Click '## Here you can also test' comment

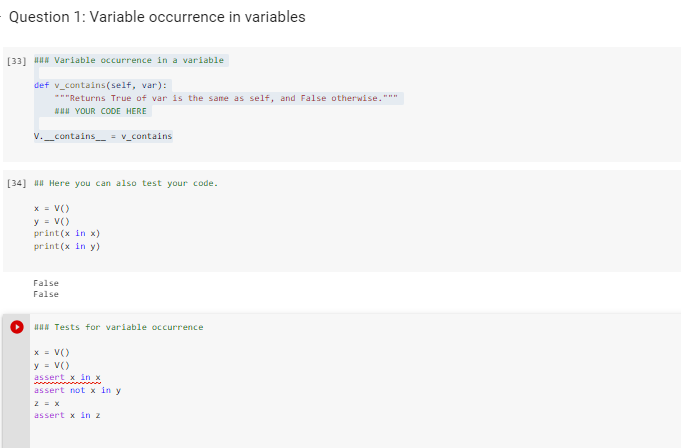[x=126, y=183]
